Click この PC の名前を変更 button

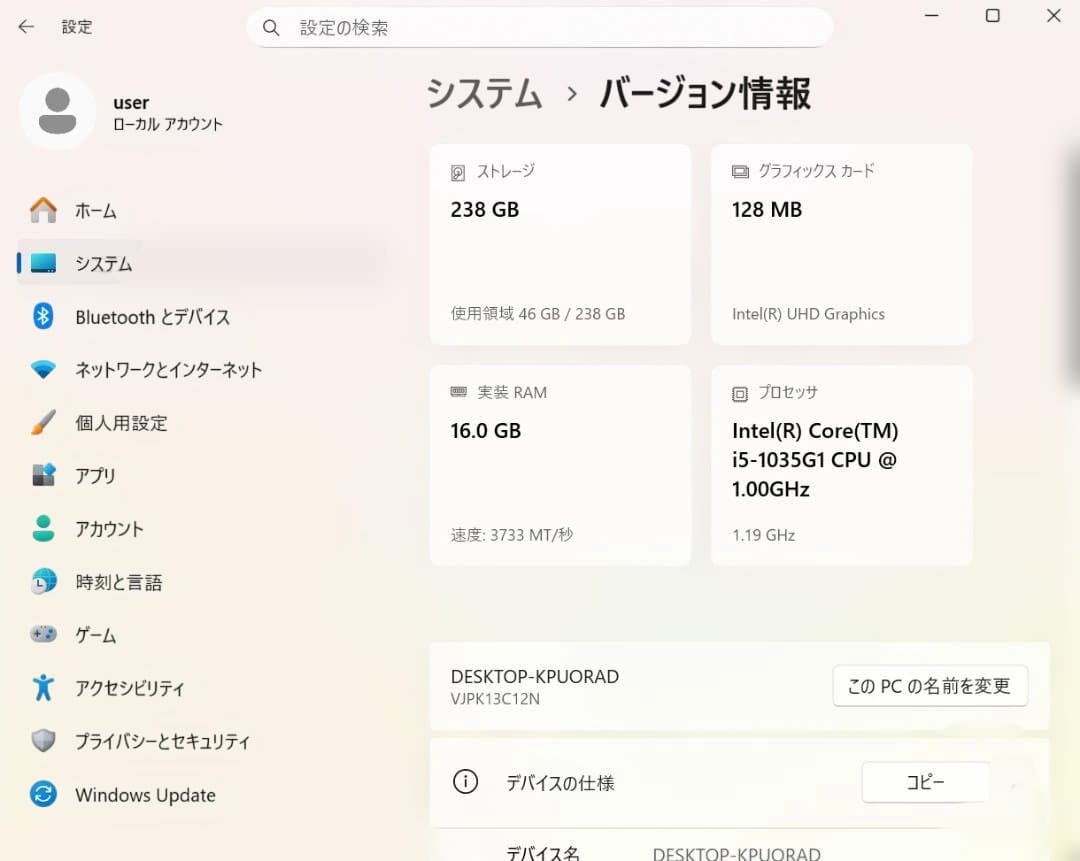[x=929, y=686]
